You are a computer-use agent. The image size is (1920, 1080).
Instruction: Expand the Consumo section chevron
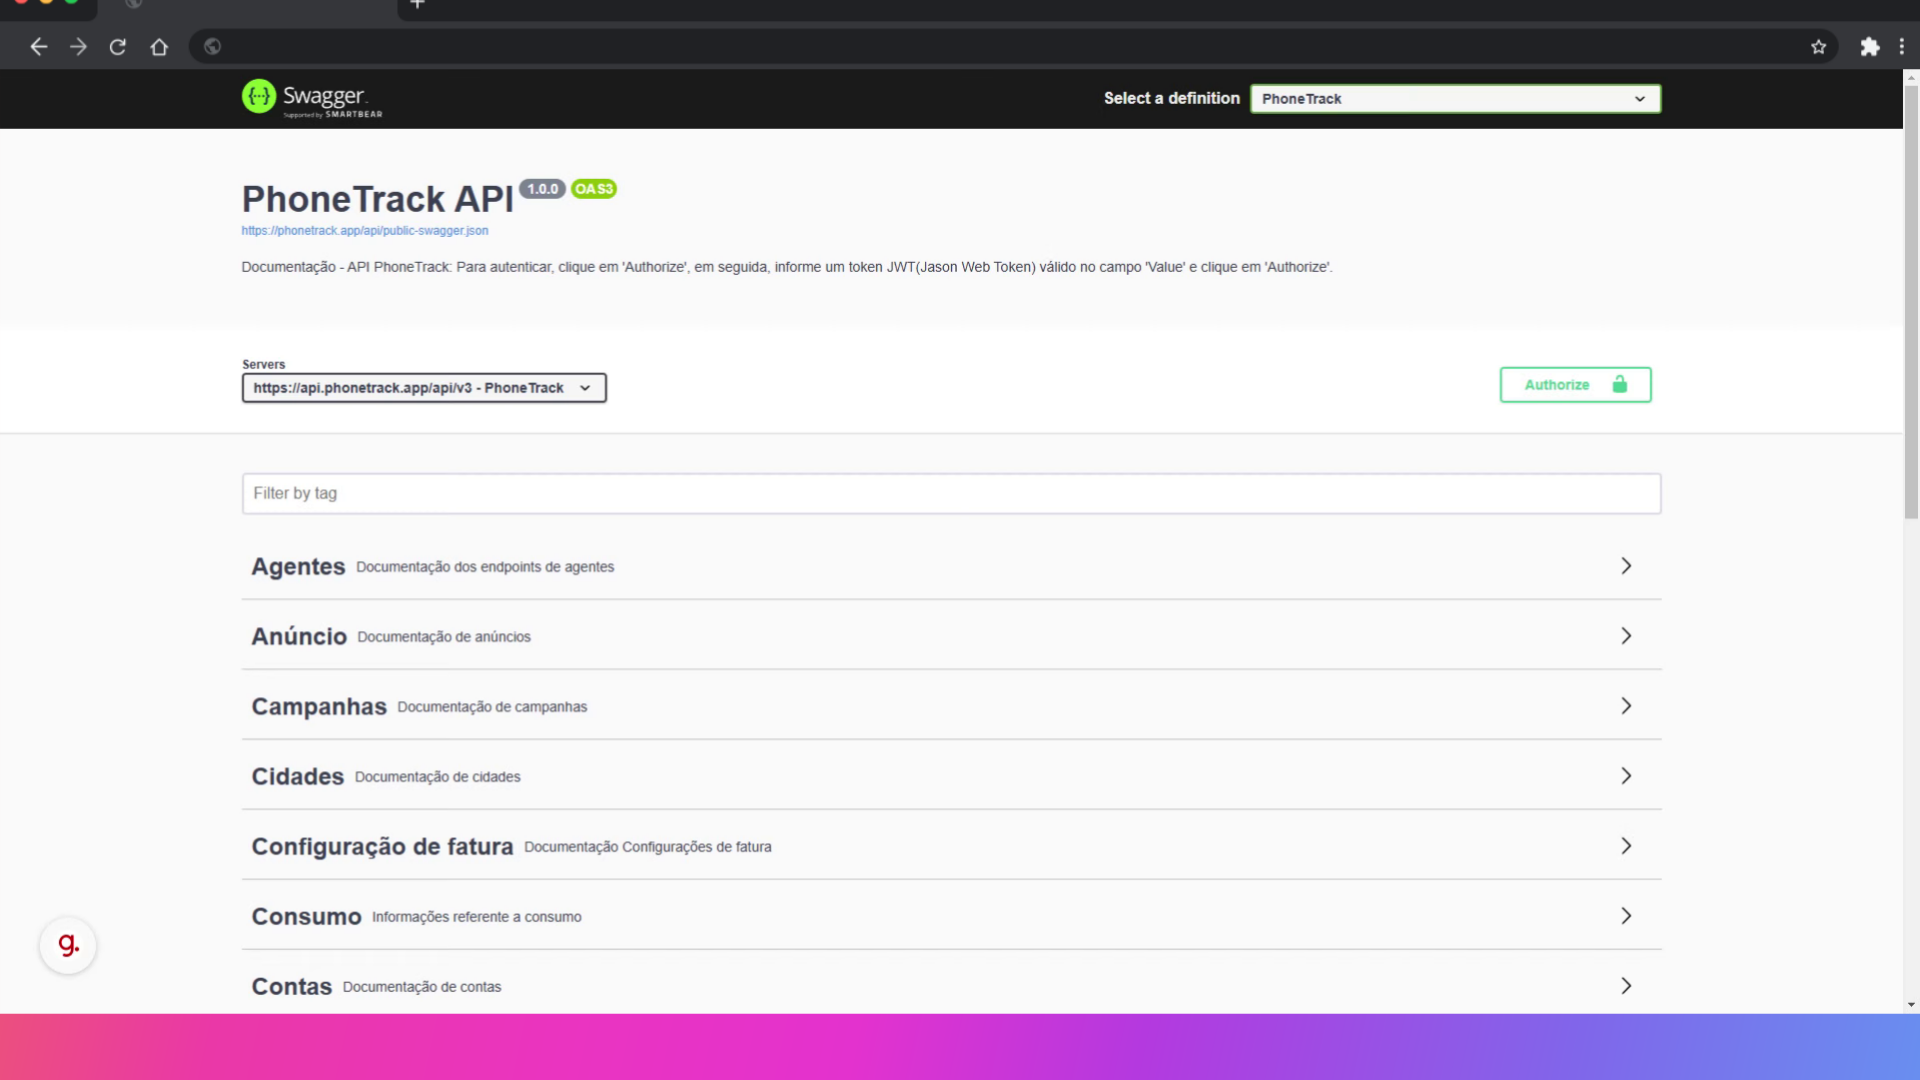click(x=1626, y=916)
